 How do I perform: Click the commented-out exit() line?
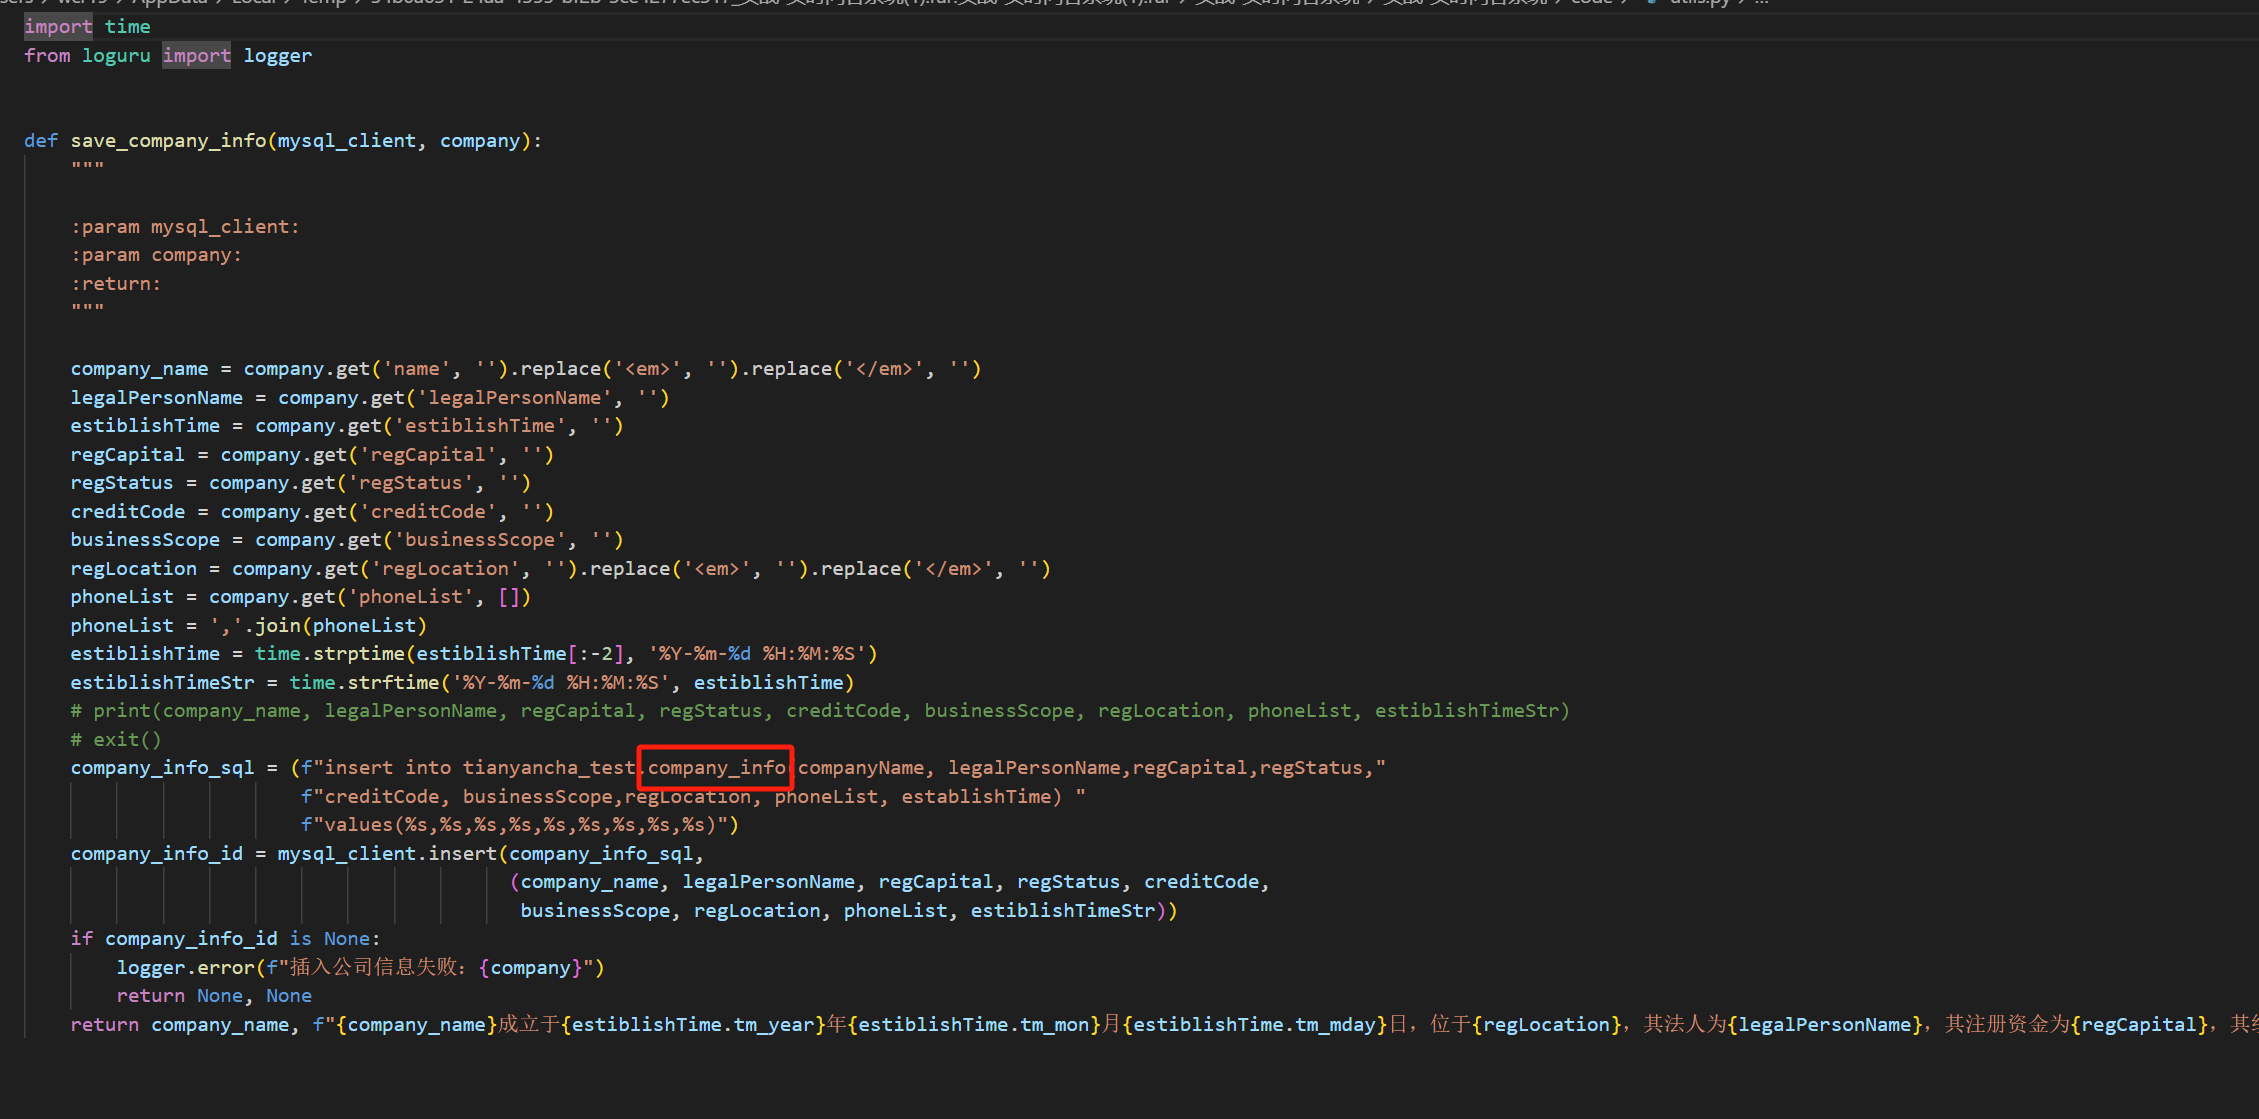coord(116,740)
